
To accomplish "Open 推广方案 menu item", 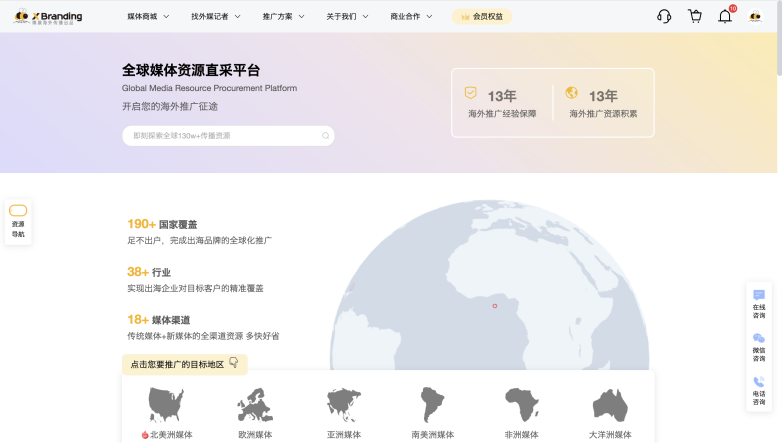I will coord(277,16).
